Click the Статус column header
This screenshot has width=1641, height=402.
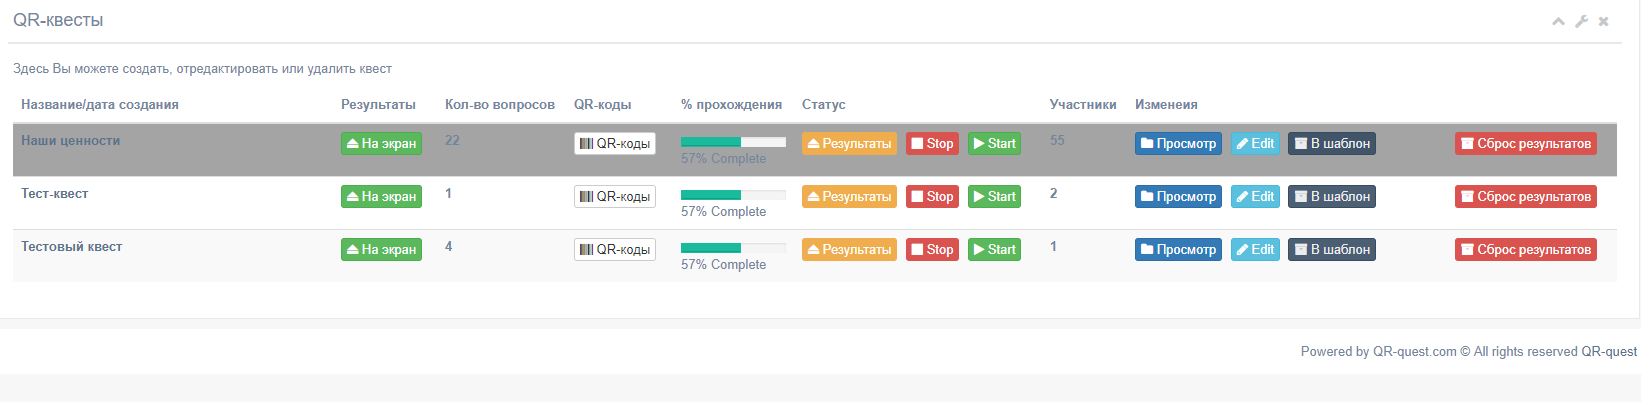point(824,105)
